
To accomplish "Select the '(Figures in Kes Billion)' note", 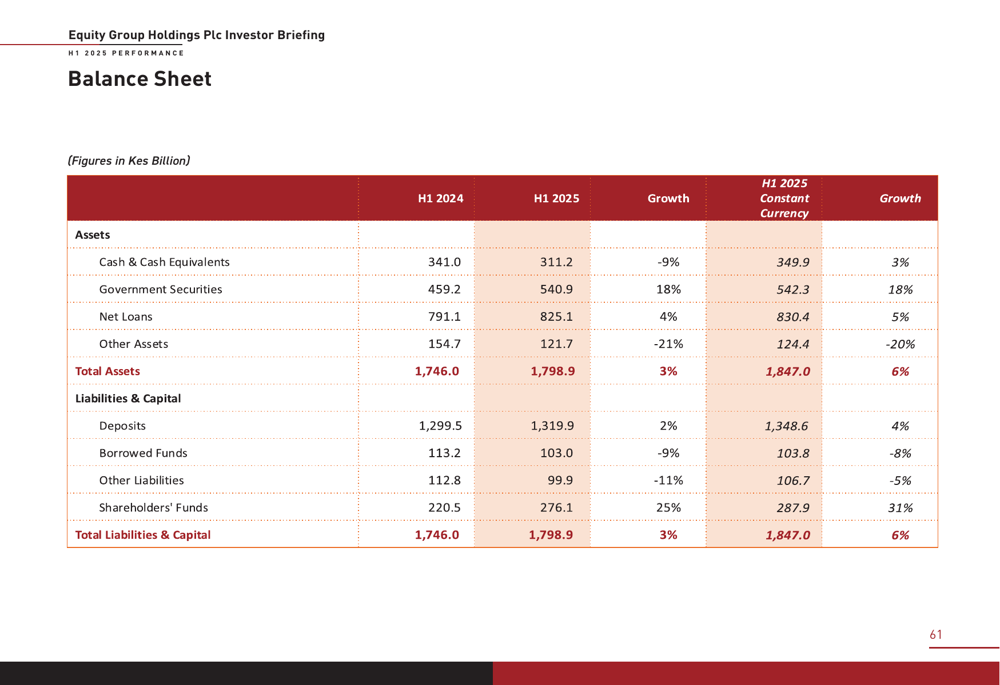I will pyautogui.click(x=129, y=161).
